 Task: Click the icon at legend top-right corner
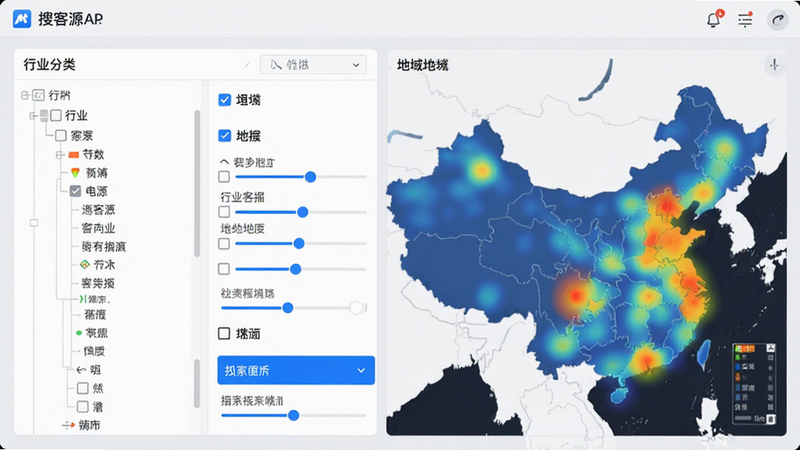pyautogui.click(x=770, y=348)
